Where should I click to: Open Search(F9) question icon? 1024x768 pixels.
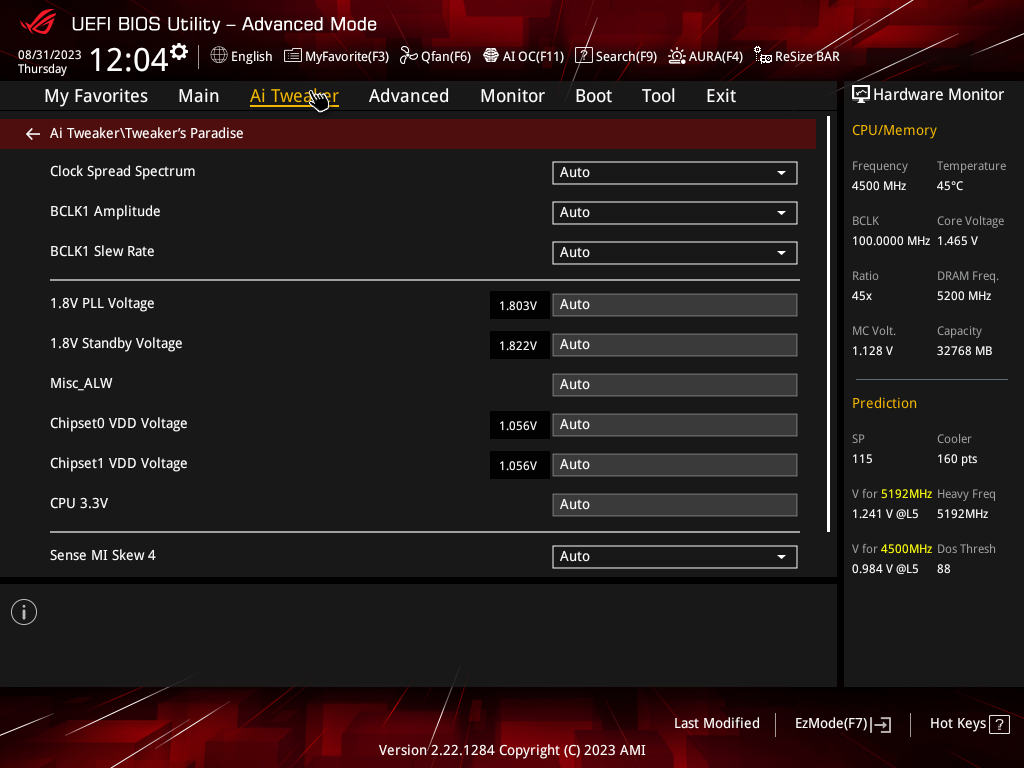(x=583, y=56)
